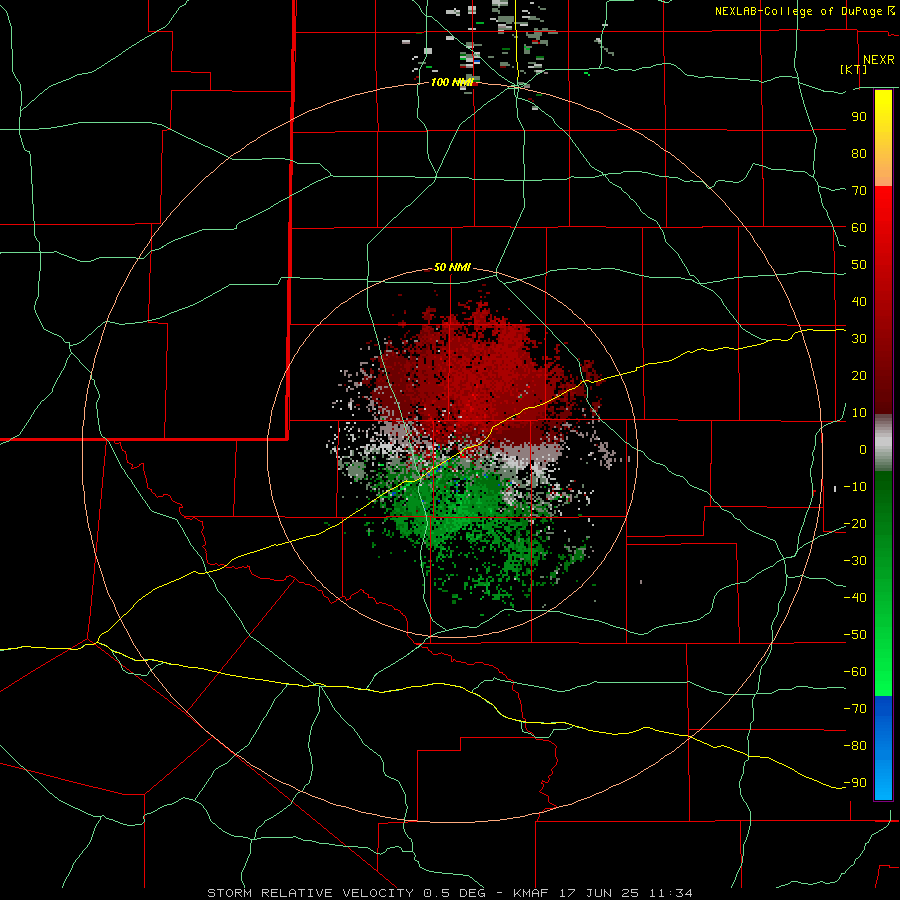
Task: Click the -80 value on velocity scale
Action: (x=855, y=746)
